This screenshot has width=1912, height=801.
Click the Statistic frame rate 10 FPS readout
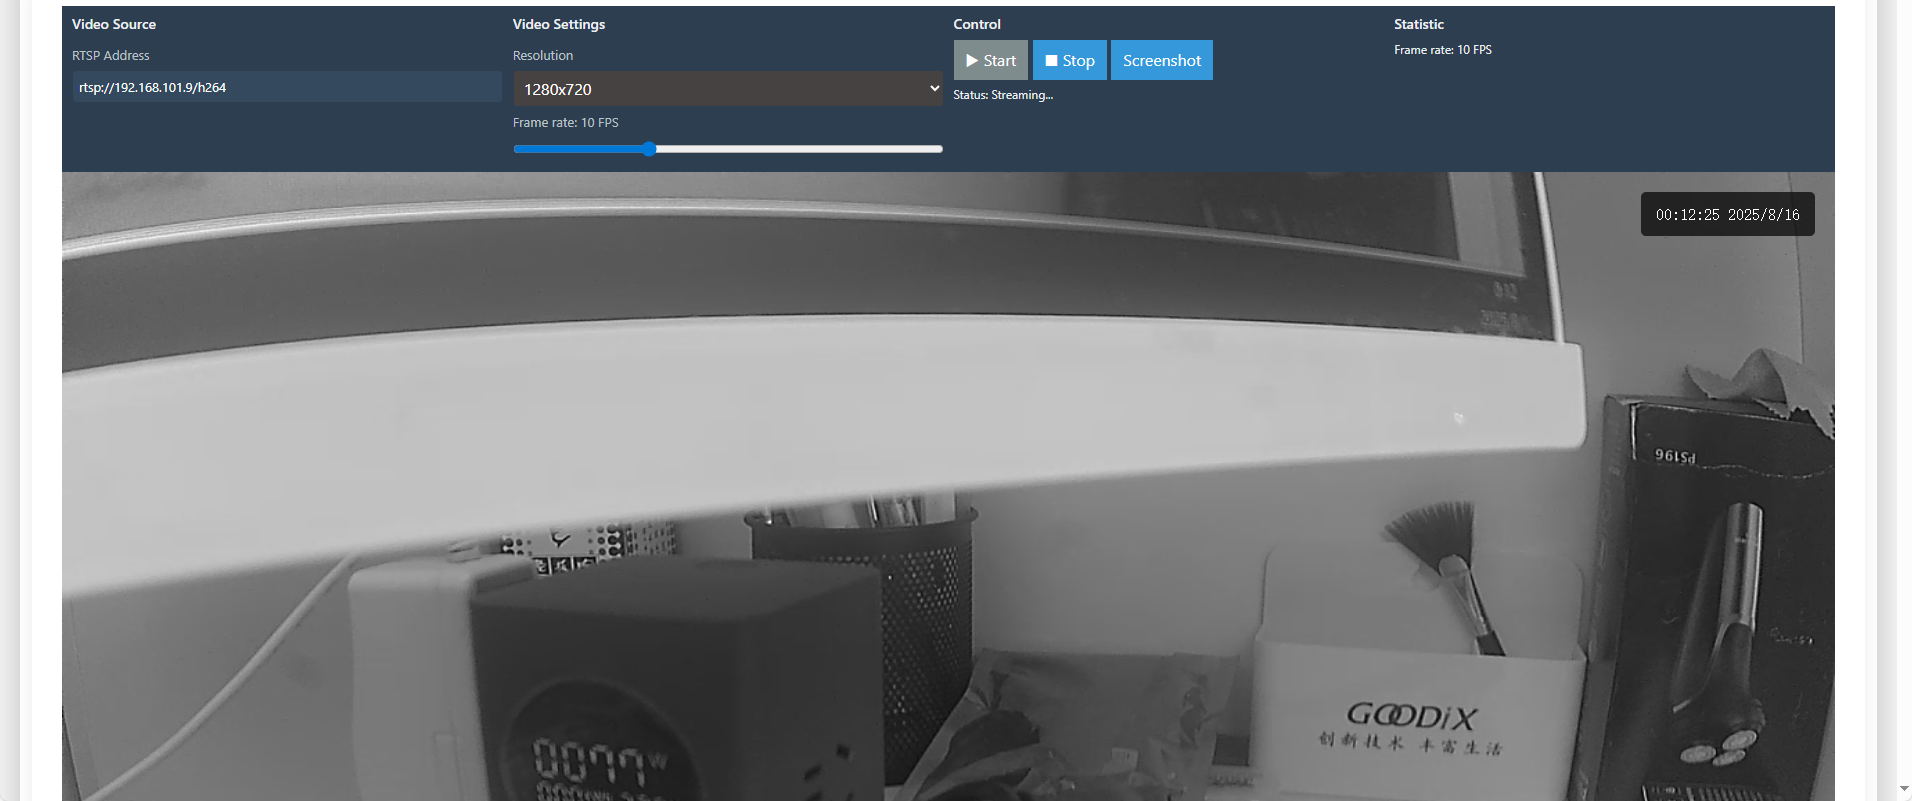[x=1443, y=50]
